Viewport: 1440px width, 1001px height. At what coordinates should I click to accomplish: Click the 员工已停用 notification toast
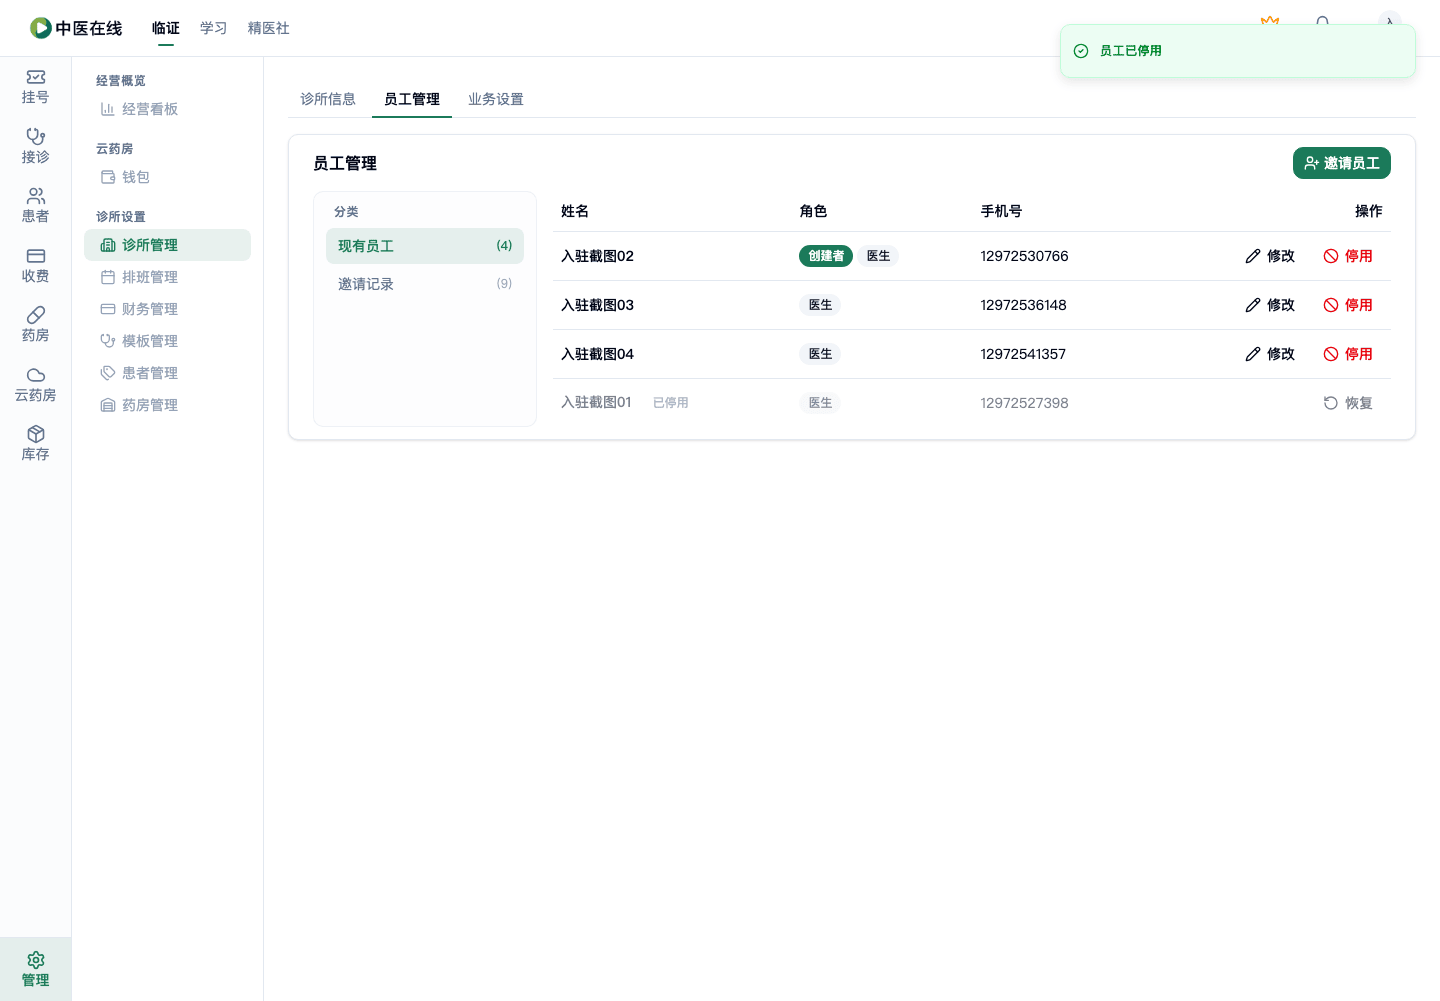[1238, 51]
